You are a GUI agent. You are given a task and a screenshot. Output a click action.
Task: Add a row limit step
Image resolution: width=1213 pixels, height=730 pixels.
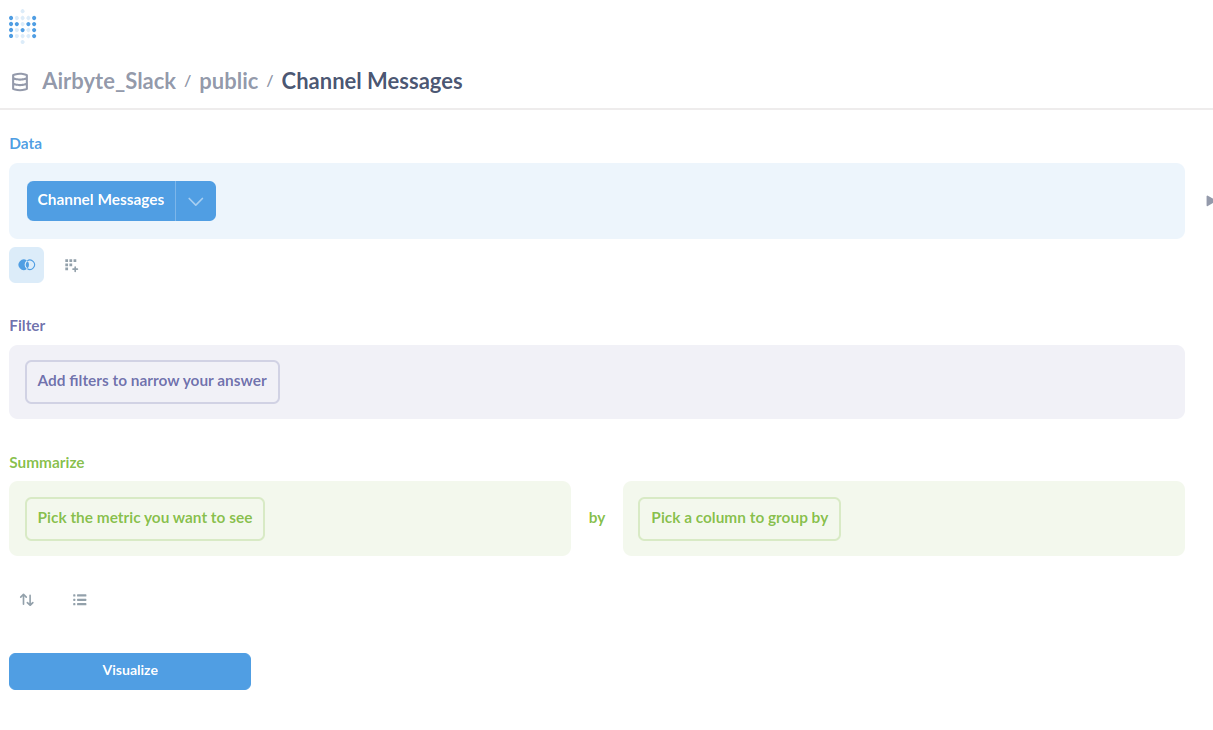80,600
